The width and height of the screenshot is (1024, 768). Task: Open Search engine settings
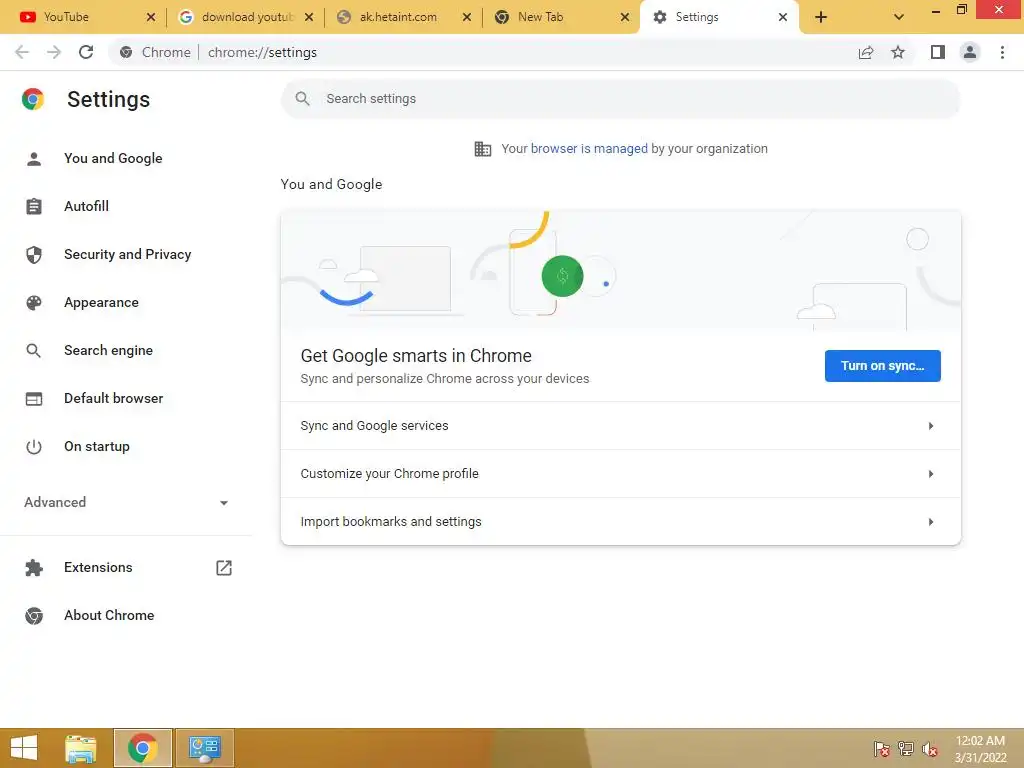pyautogui.click(x=108, y=351)
